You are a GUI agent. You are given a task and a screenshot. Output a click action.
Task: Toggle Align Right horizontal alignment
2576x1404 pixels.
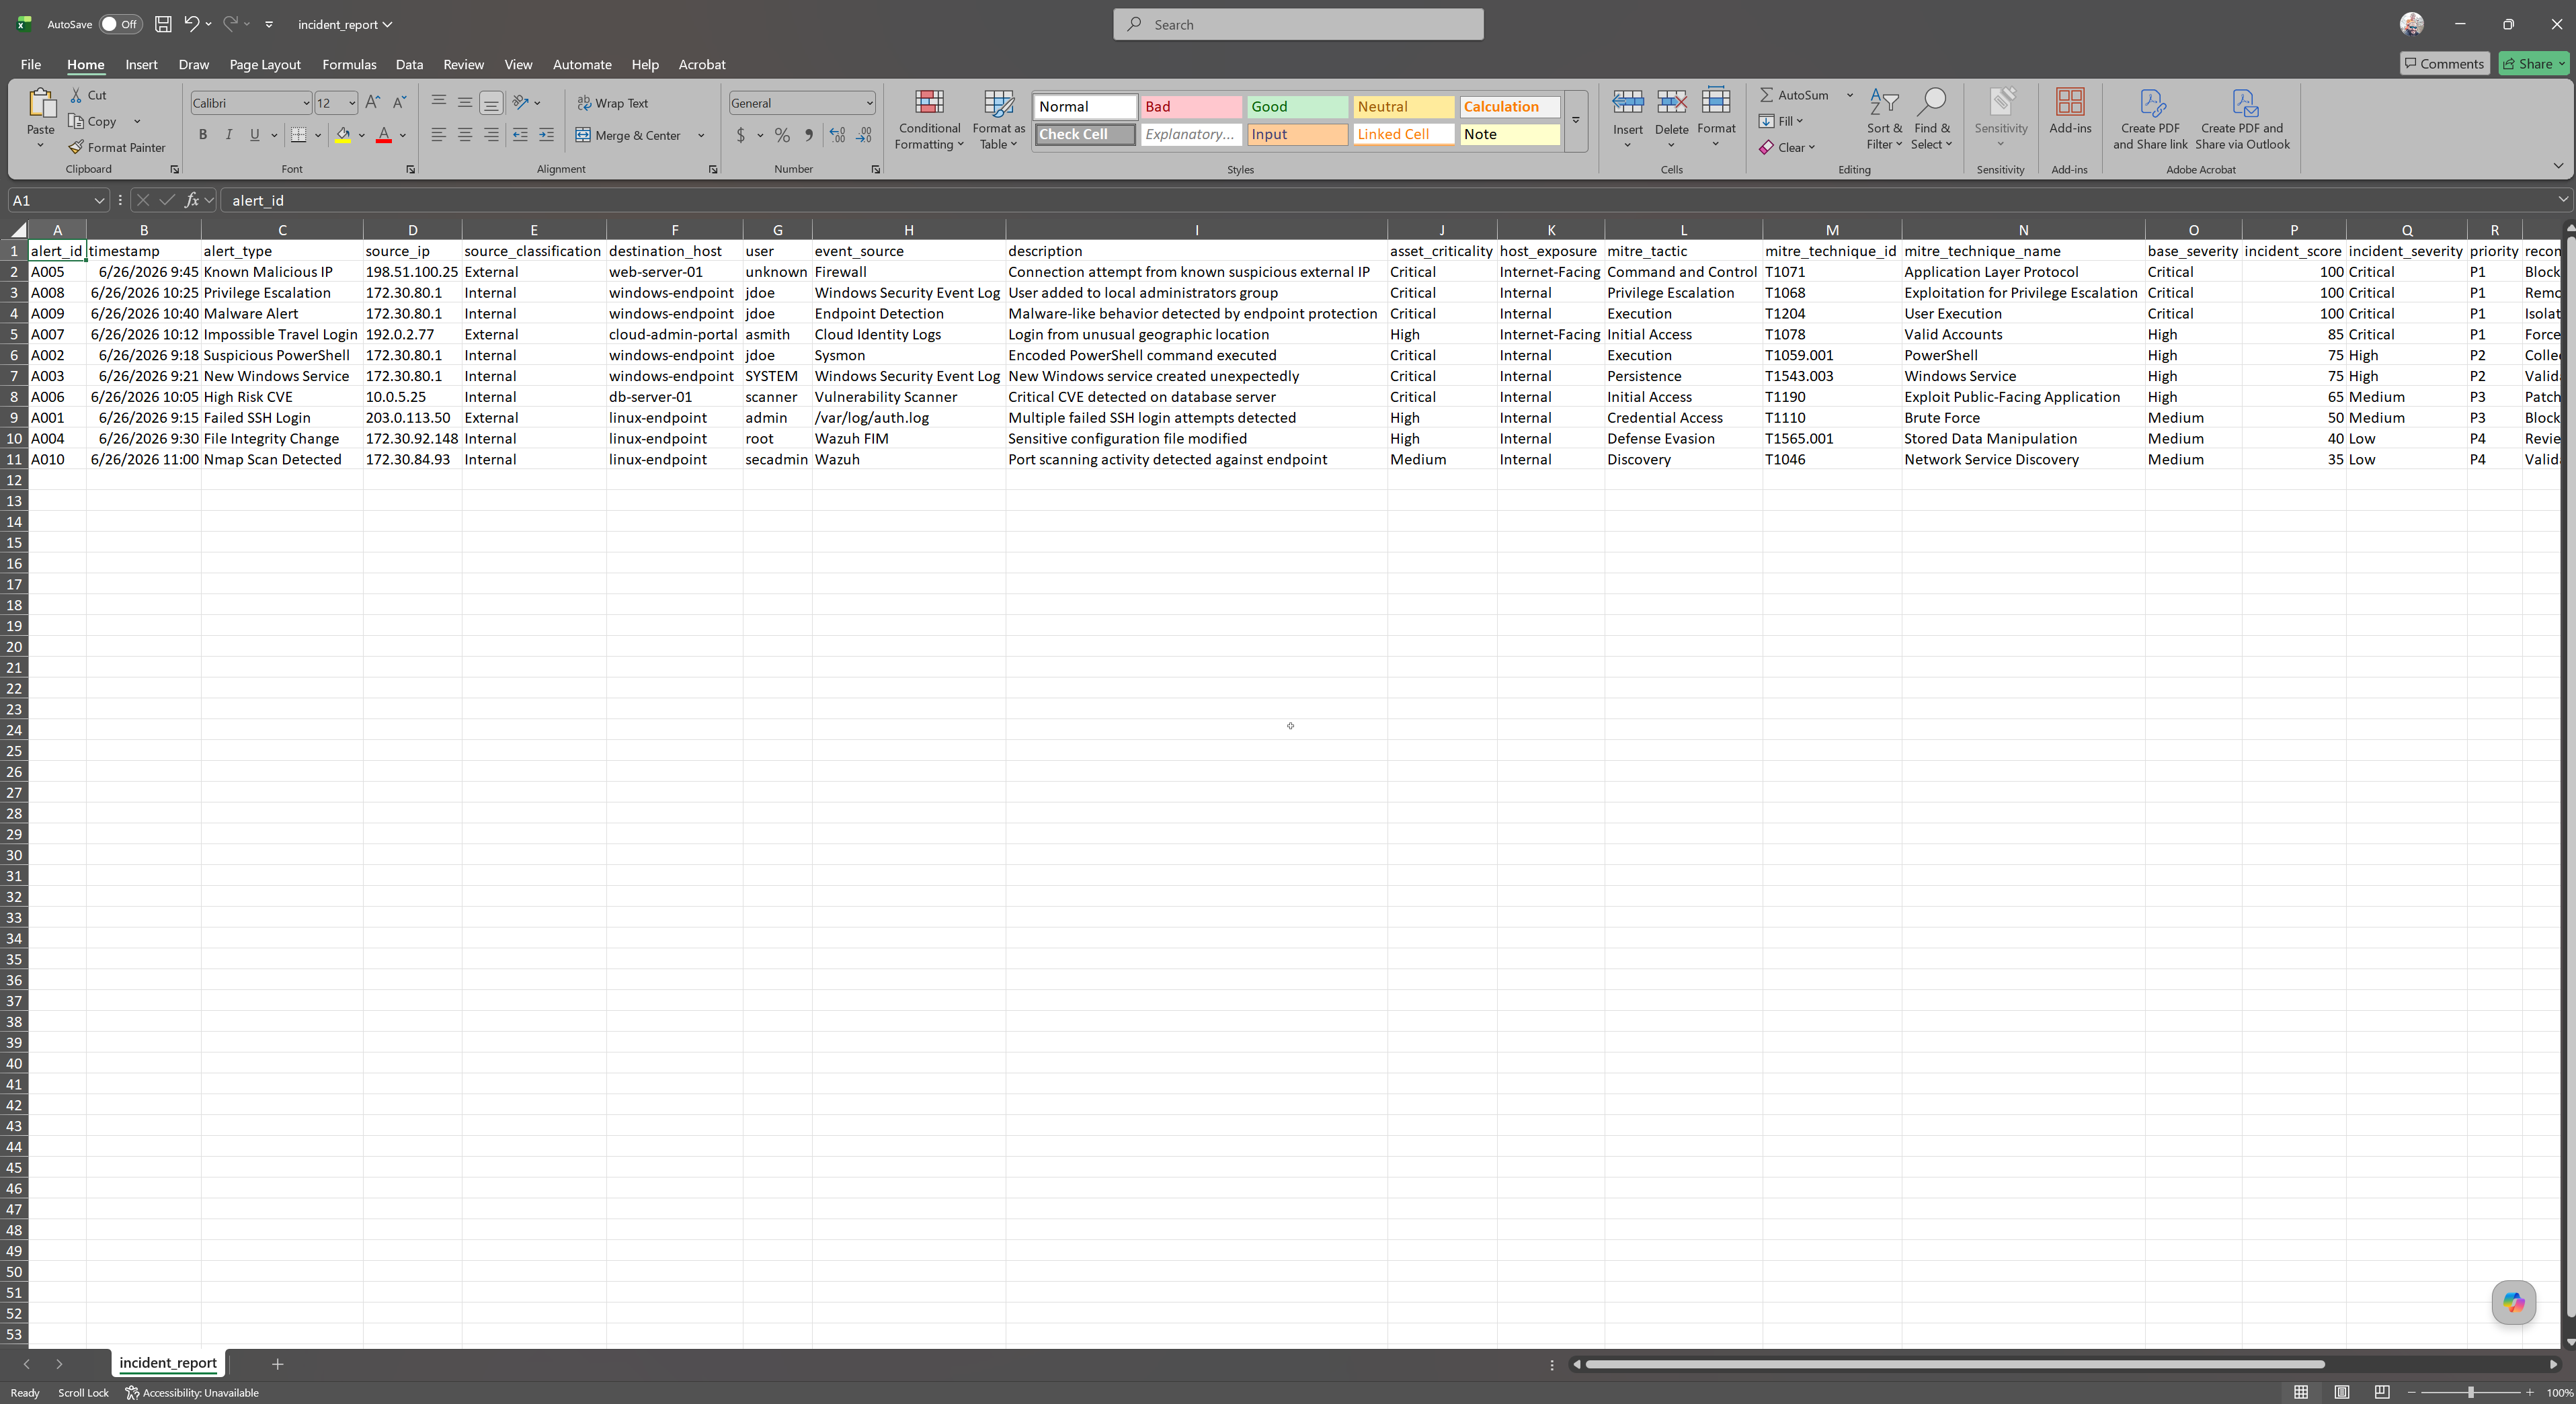click(491, 135)
